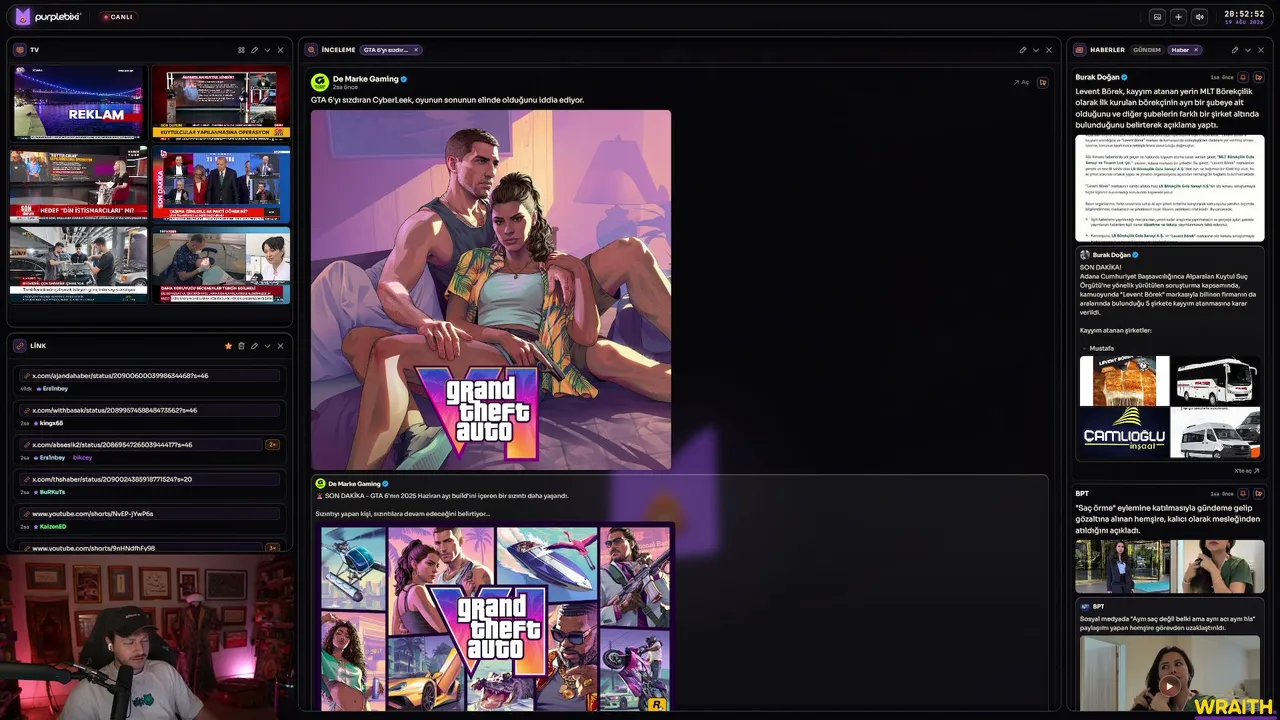The width and height of the screenshot is (1280, 720).
Task: Click bell icon on BPT post
Action: [1243, 493]
